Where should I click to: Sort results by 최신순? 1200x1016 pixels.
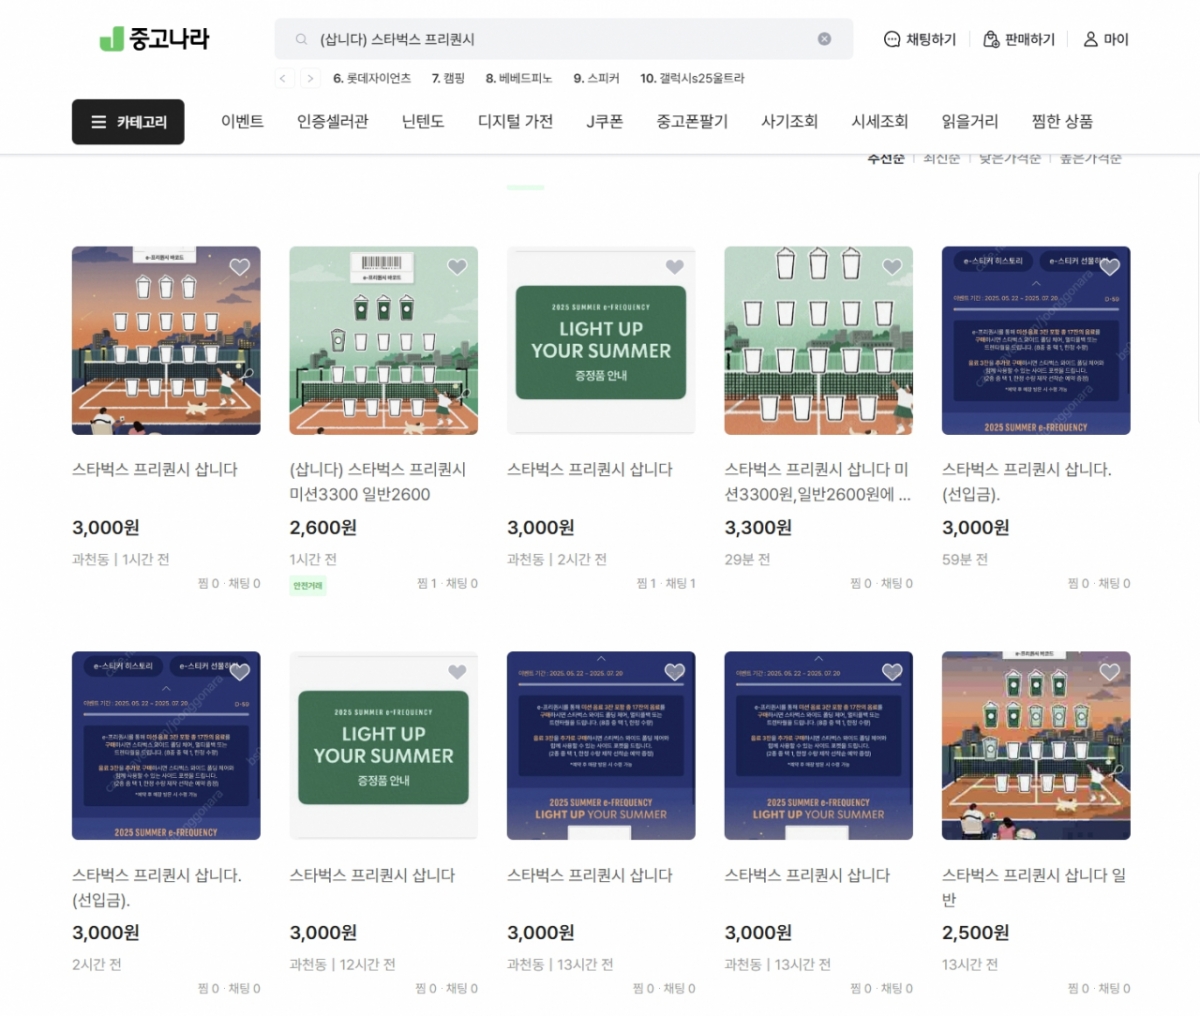[940, 157]
